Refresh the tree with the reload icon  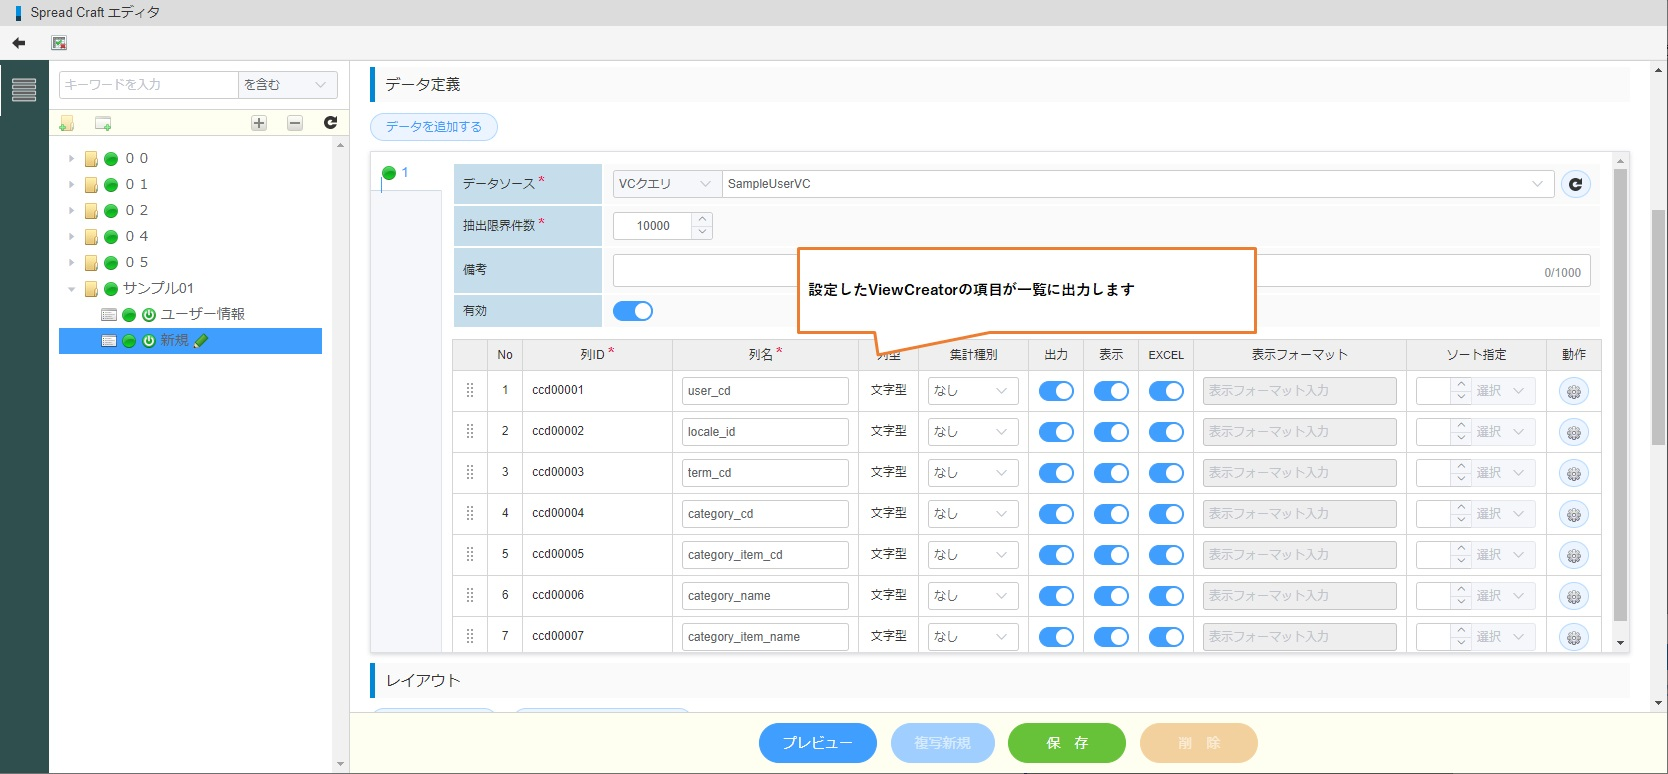click(330, 123)
